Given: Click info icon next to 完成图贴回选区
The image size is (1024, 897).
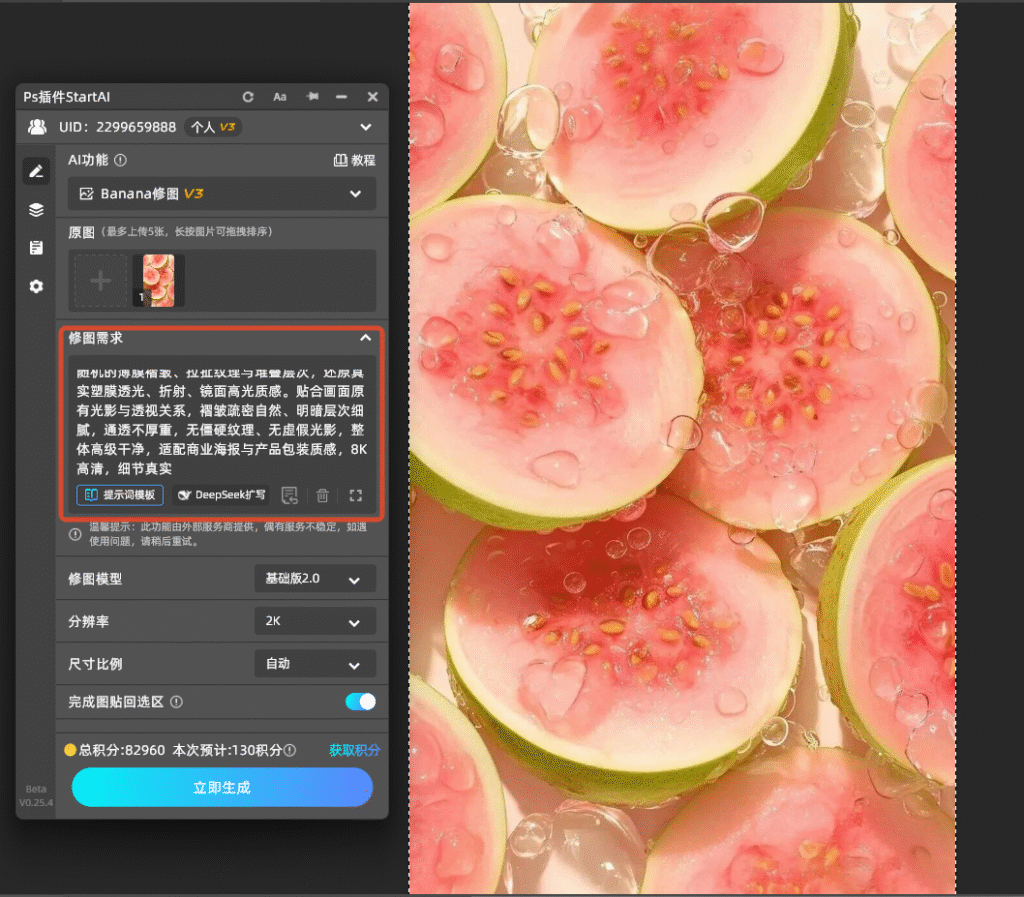Looking at the screenshot, I should click(176, 702).
